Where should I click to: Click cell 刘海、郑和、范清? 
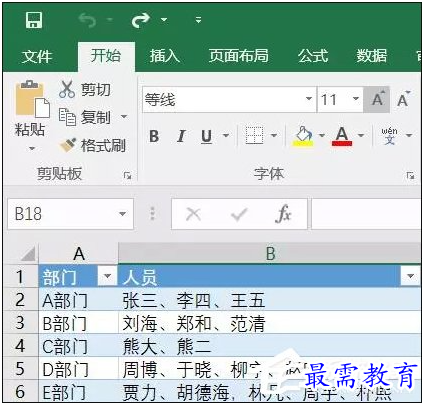coord(269,323)
